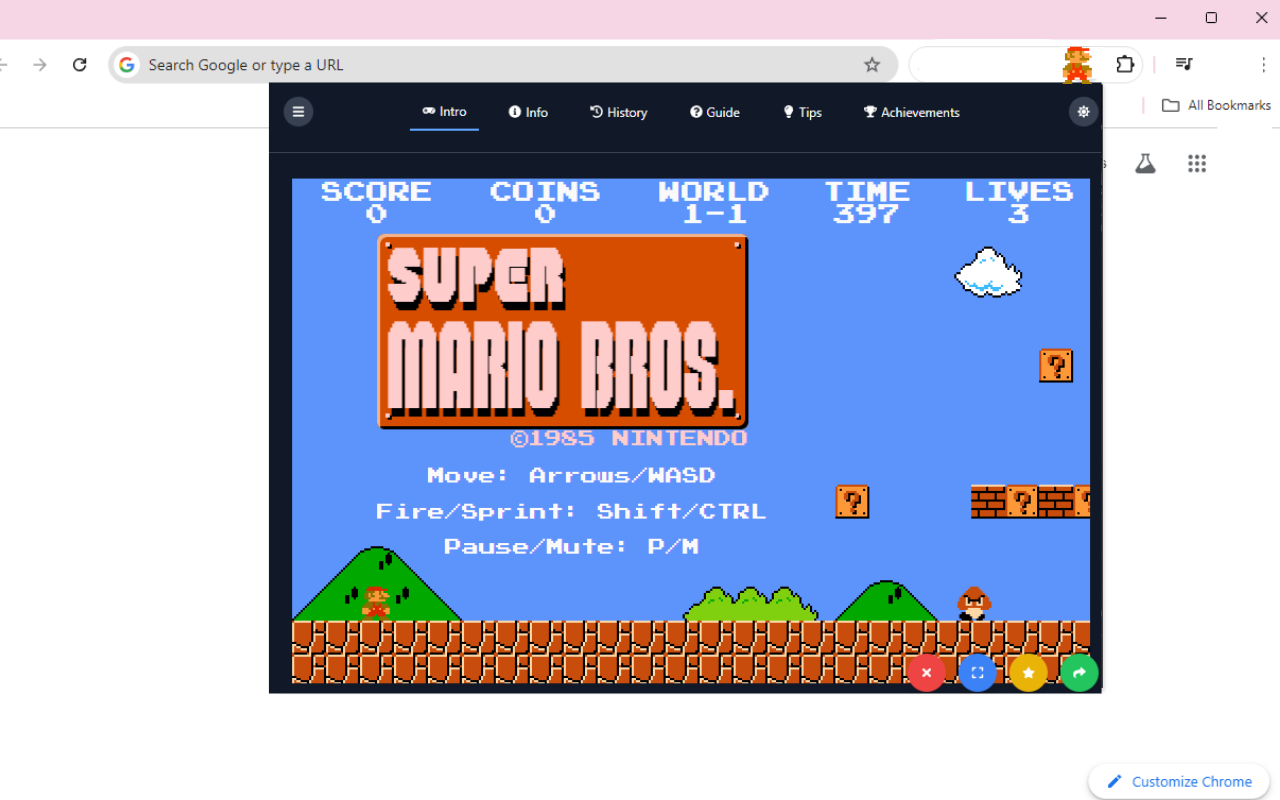
Task: Open the Info tab
Action: click(x=528, y=112)
